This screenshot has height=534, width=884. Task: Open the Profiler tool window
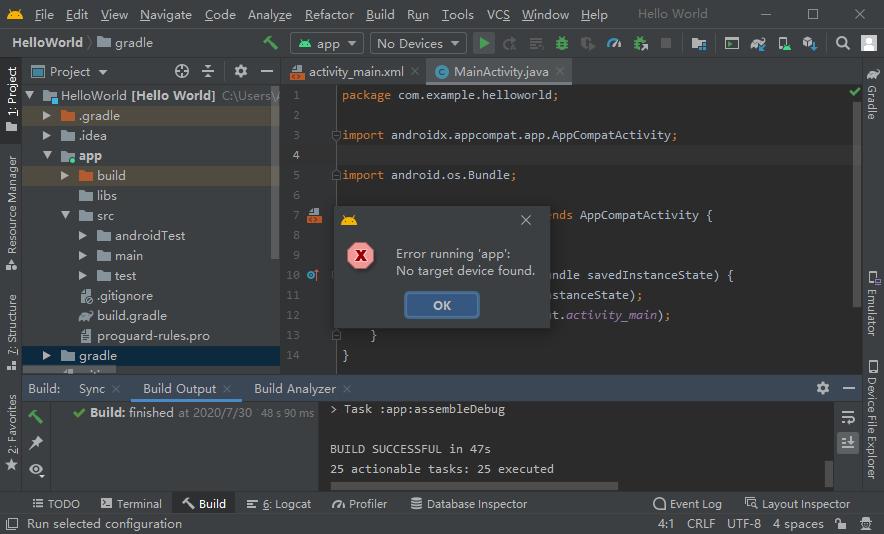tap(360, 504)
